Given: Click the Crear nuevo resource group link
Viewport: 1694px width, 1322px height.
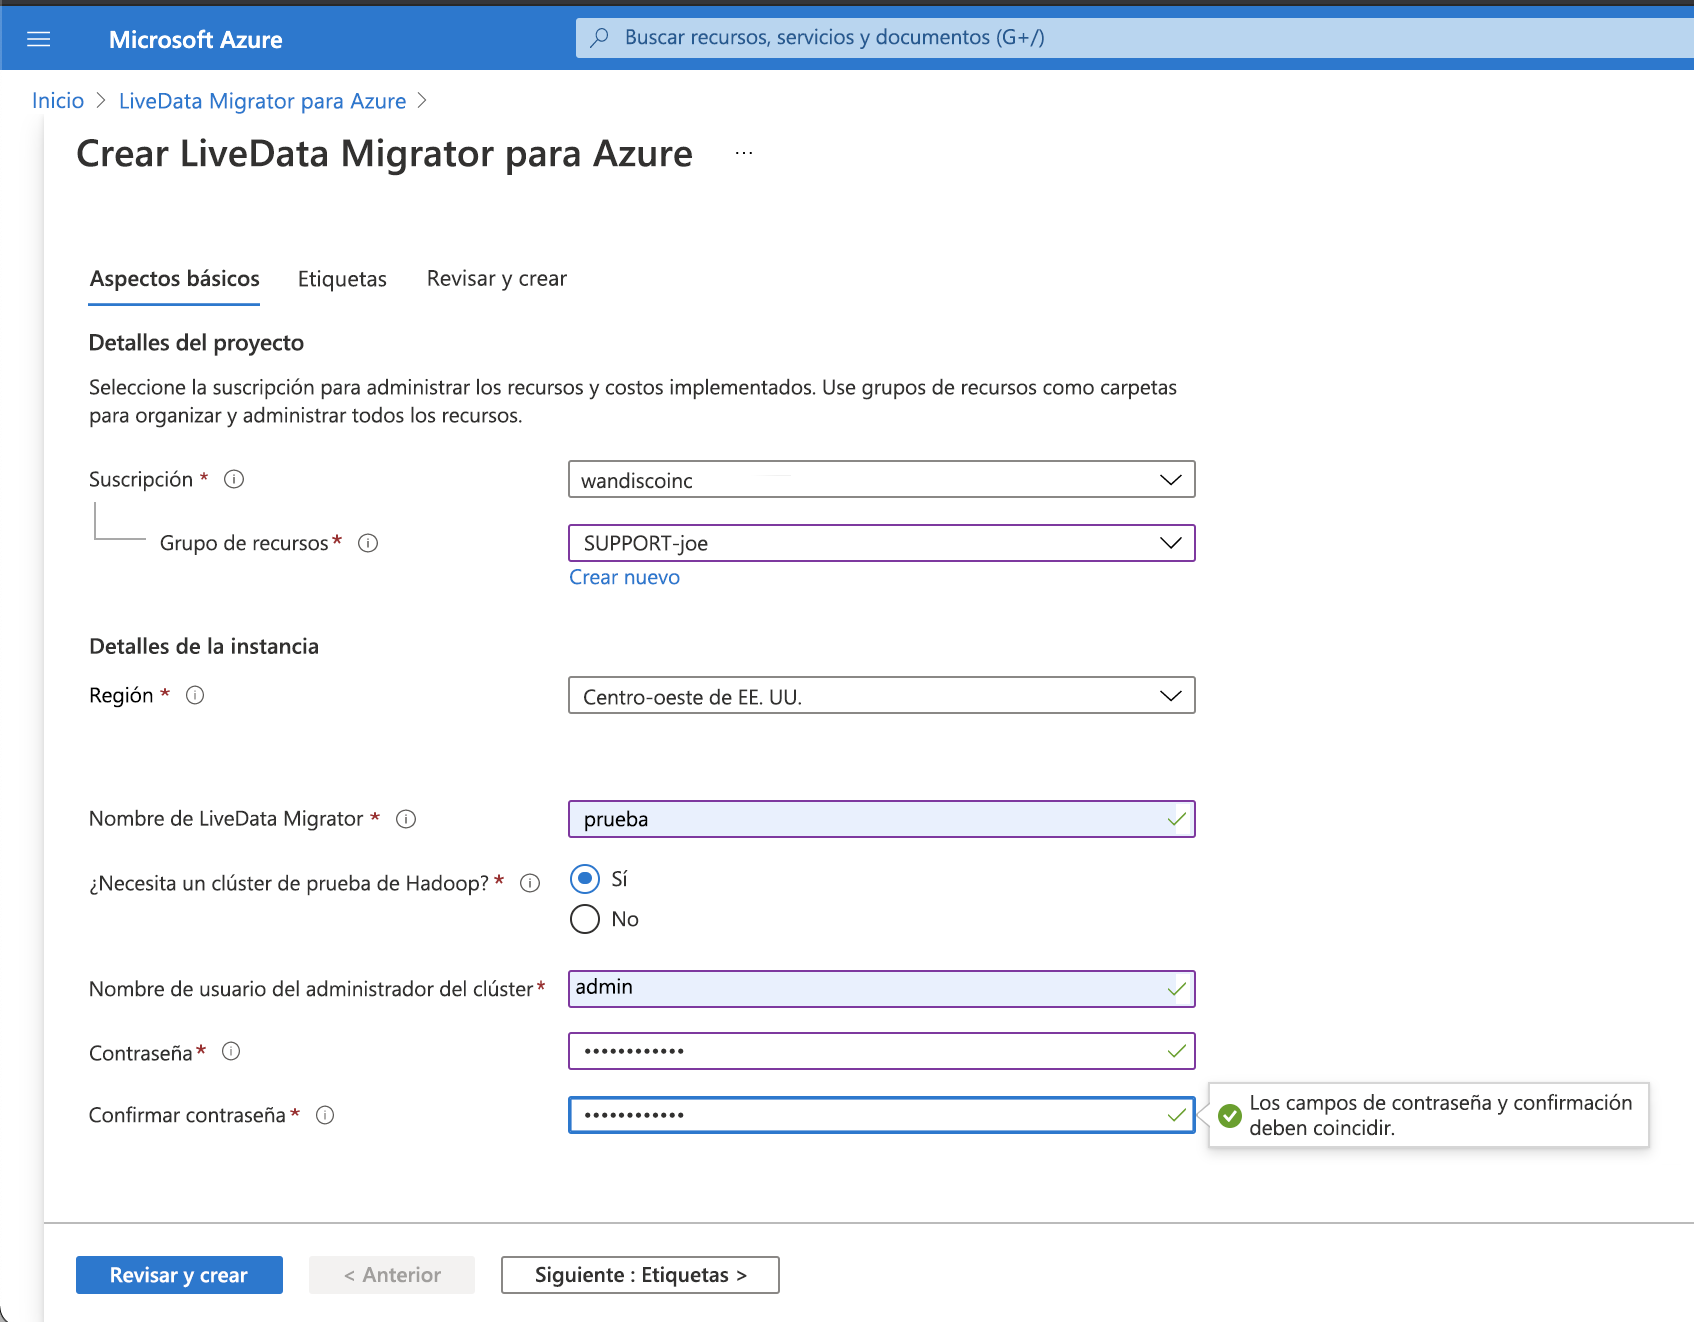Looking at the screenshot, I should coord(624,577).
